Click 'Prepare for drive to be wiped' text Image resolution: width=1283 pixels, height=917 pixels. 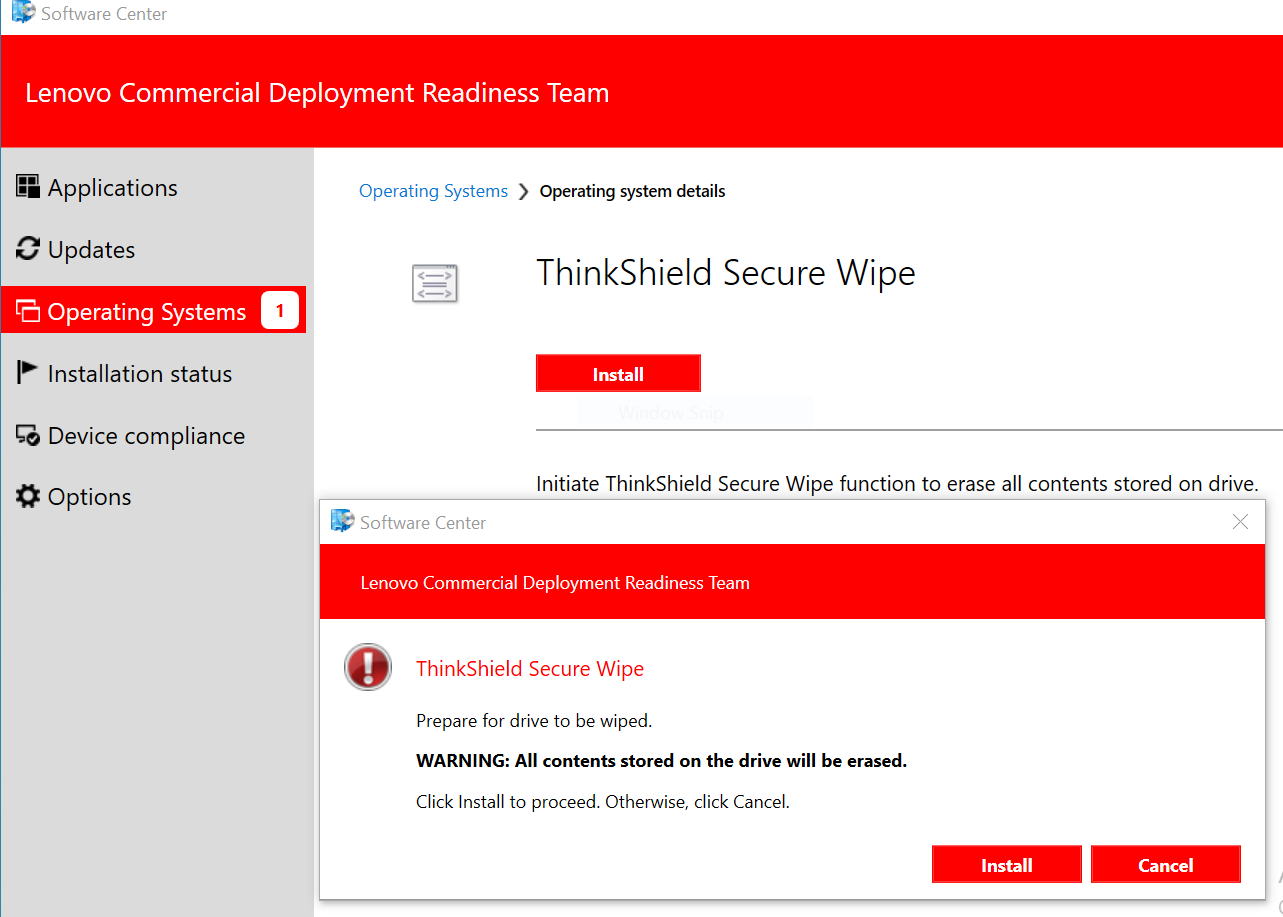[534, 721]
